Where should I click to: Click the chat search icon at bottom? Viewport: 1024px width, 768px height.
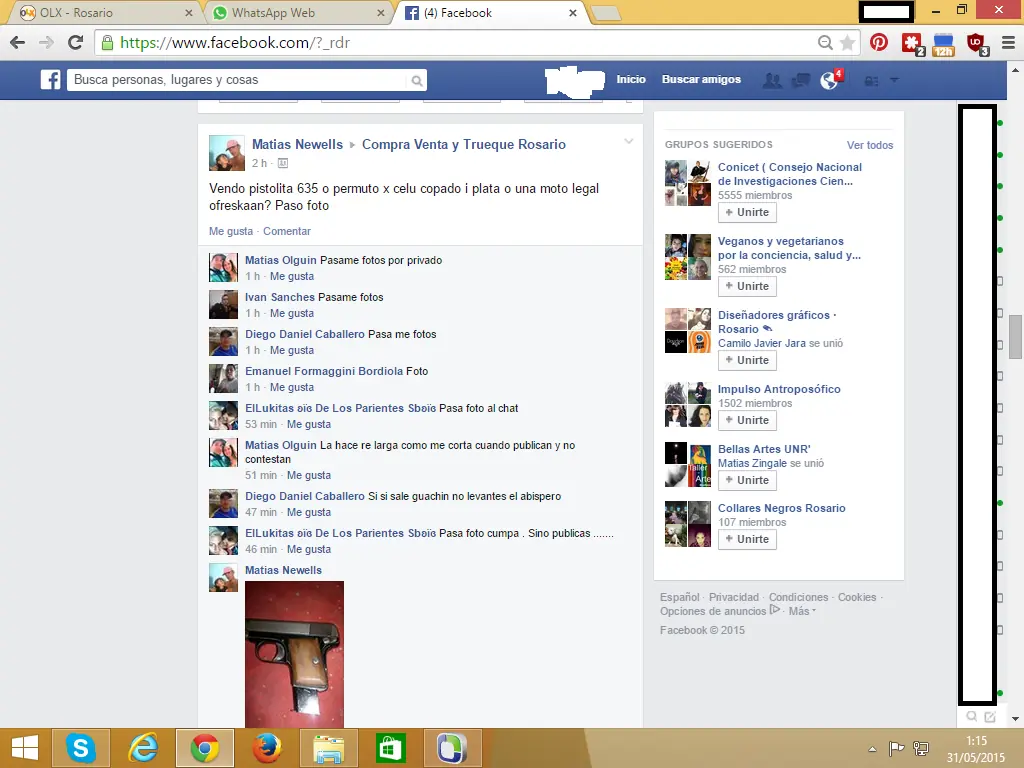click(972, 716)
